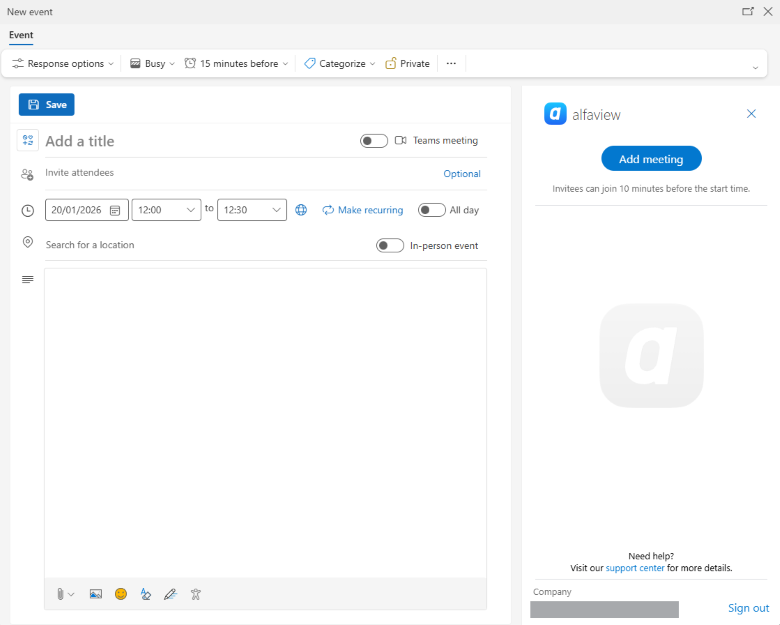Enable the Teams meeting toggle
The height and width of the screenshot is (625, 780).
tap(374, 141)
